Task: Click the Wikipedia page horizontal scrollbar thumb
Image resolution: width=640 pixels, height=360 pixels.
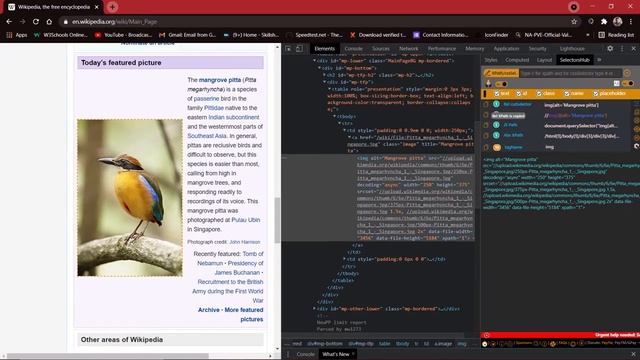Action: tap(108, 356)
